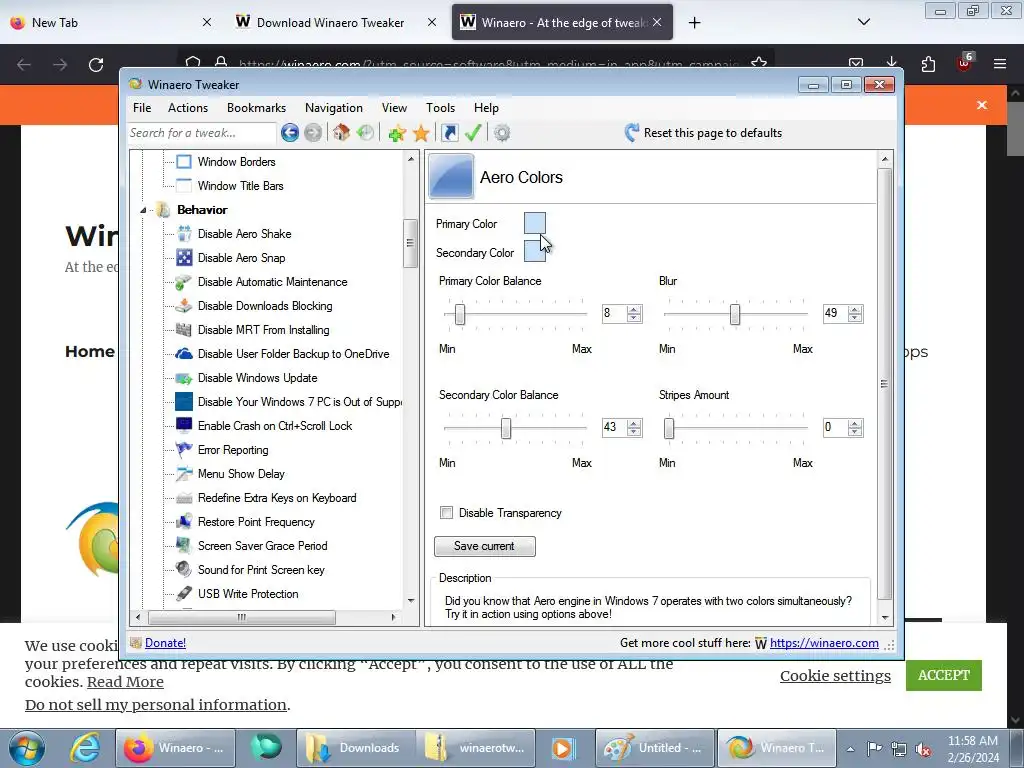The width and height of the screenshot is (1024, 768).
Task: Open the Help menu
Action: tap(487, 108)
